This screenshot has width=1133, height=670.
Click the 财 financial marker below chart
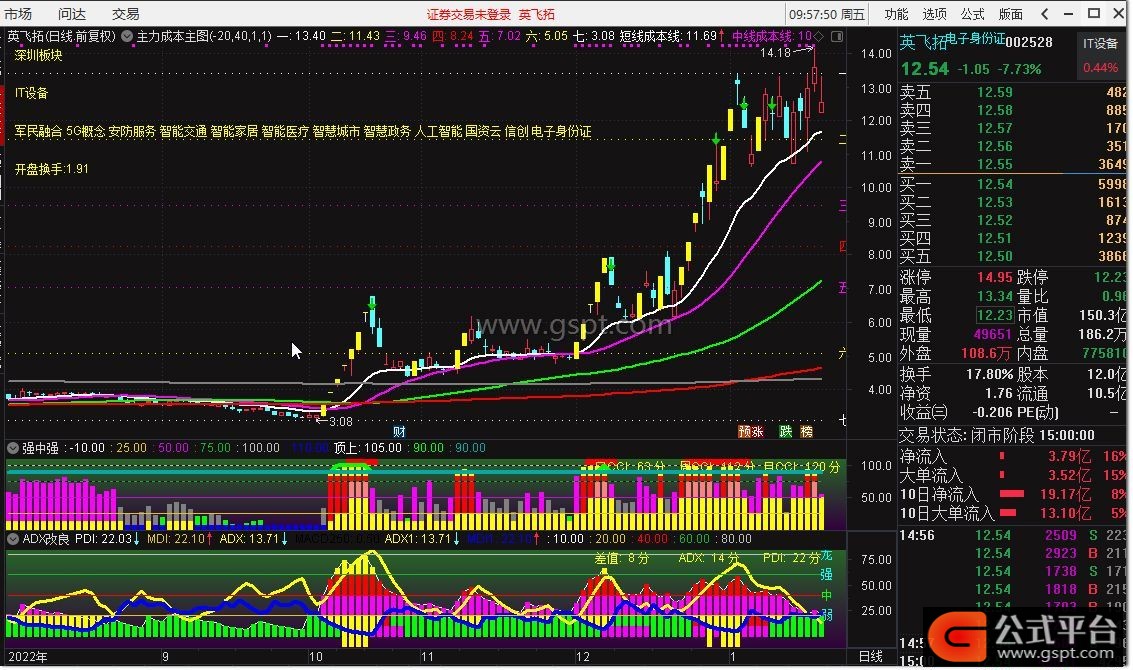[399, 431]
